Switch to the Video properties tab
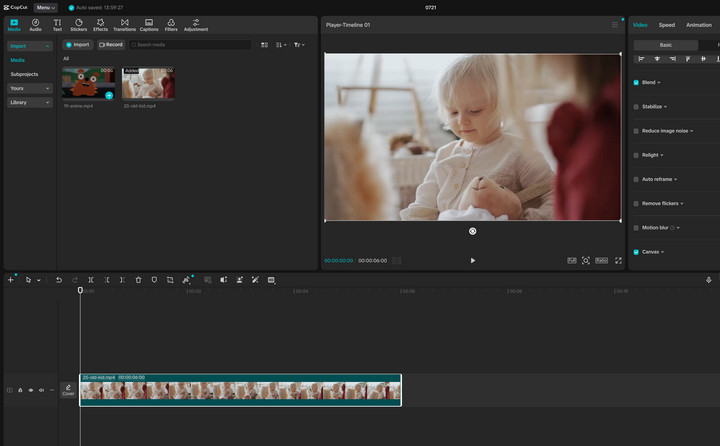Image resolution: width=720 pixels, height=446 pixels. click(640, 25)
